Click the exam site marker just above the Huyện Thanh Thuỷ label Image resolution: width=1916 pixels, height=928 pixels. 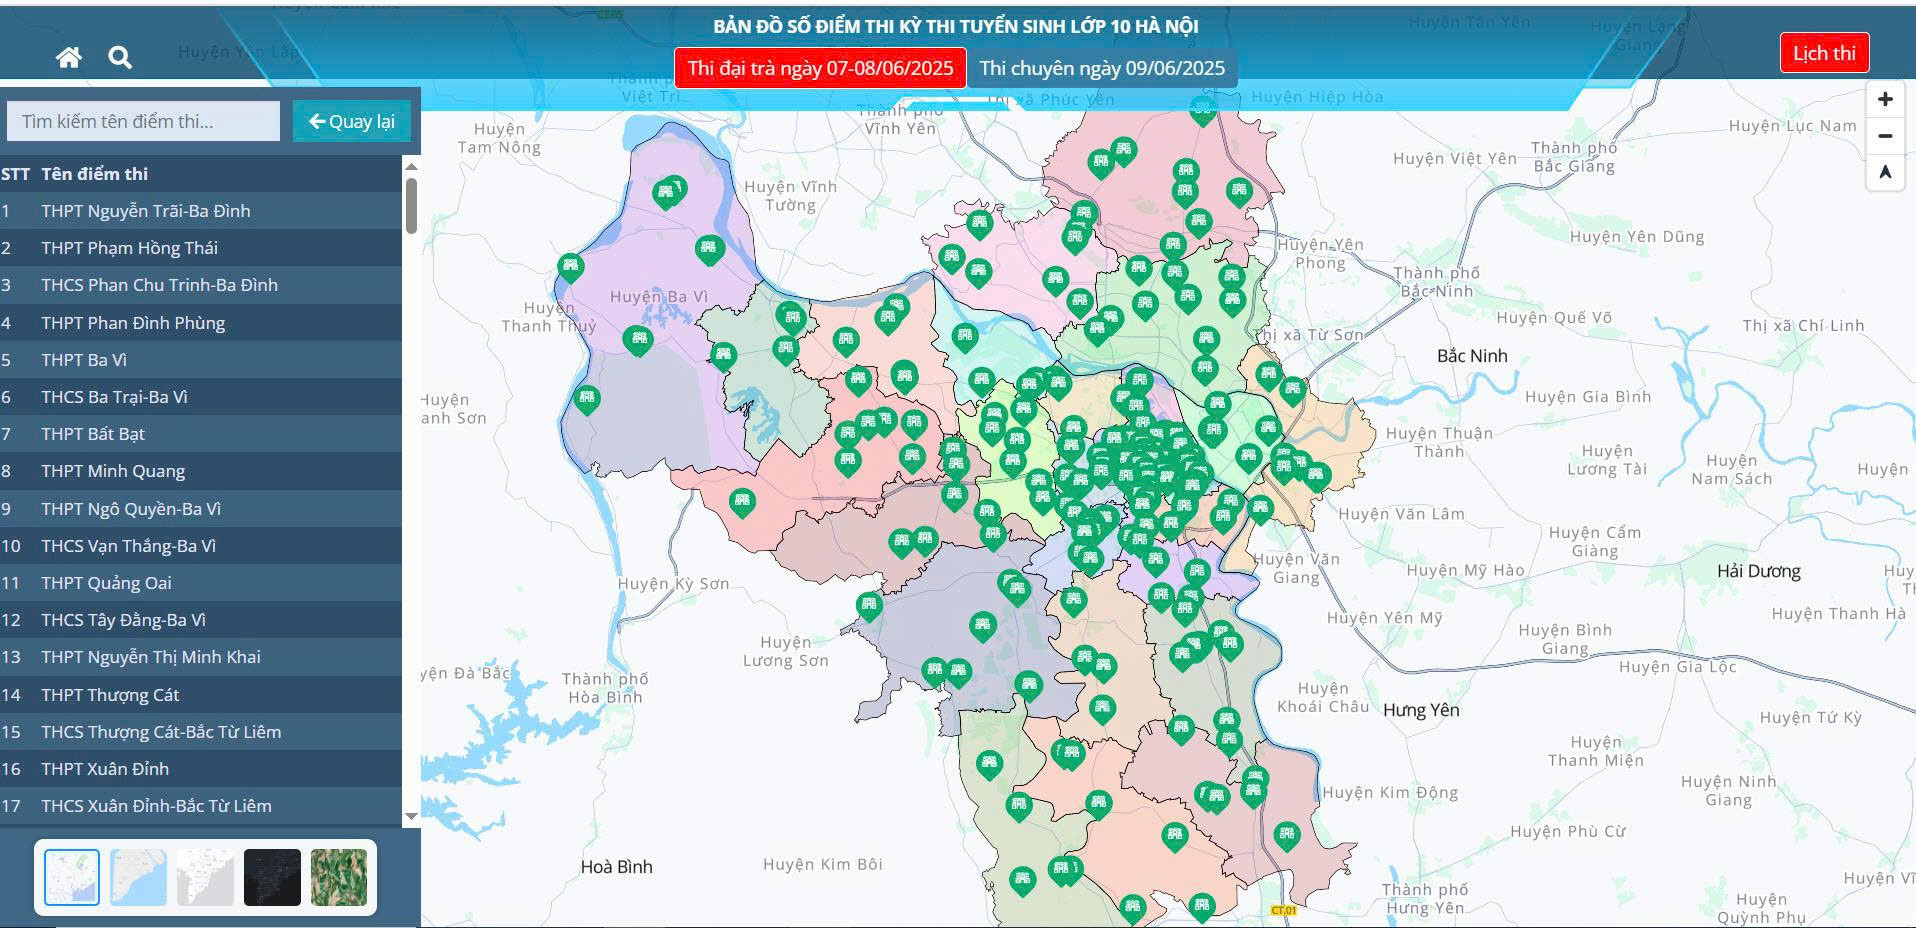(x=570, y=267)
